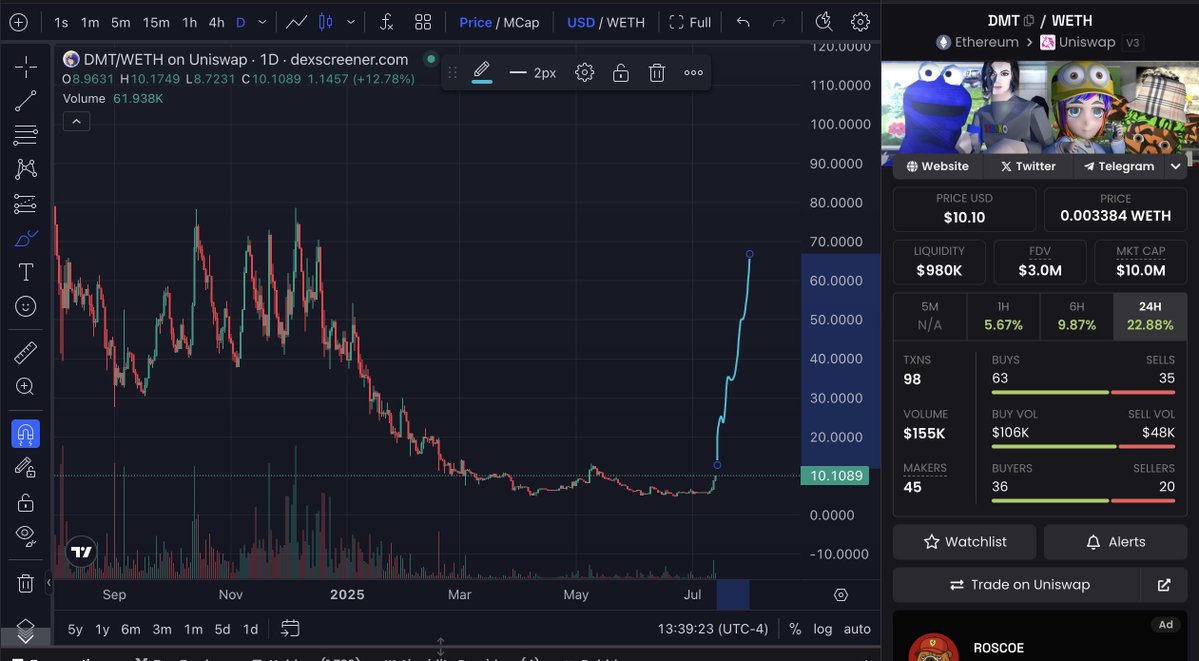
Task: Hide all drawings with eye icon
Action: [25, 536]
